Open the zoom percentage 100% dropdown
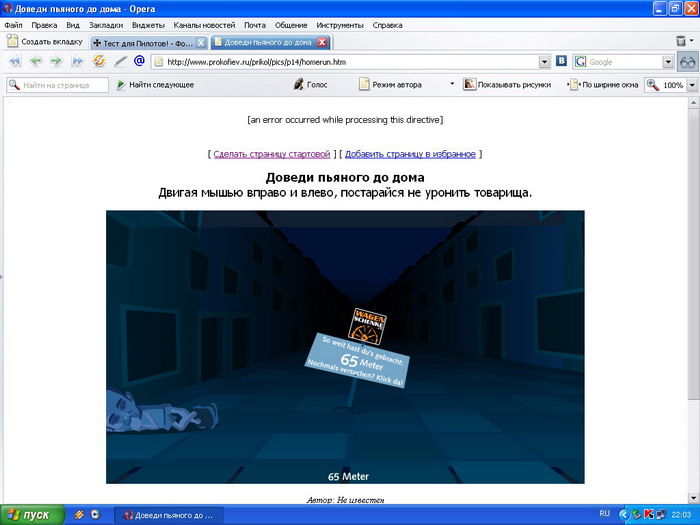This screenshot has height=525, width=700. click(692, 85)
